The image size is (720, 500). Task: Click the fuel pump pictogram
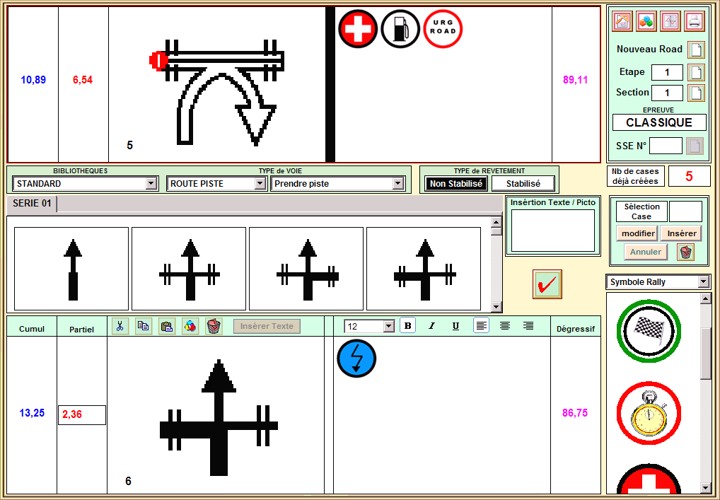[x=399, y=29]
